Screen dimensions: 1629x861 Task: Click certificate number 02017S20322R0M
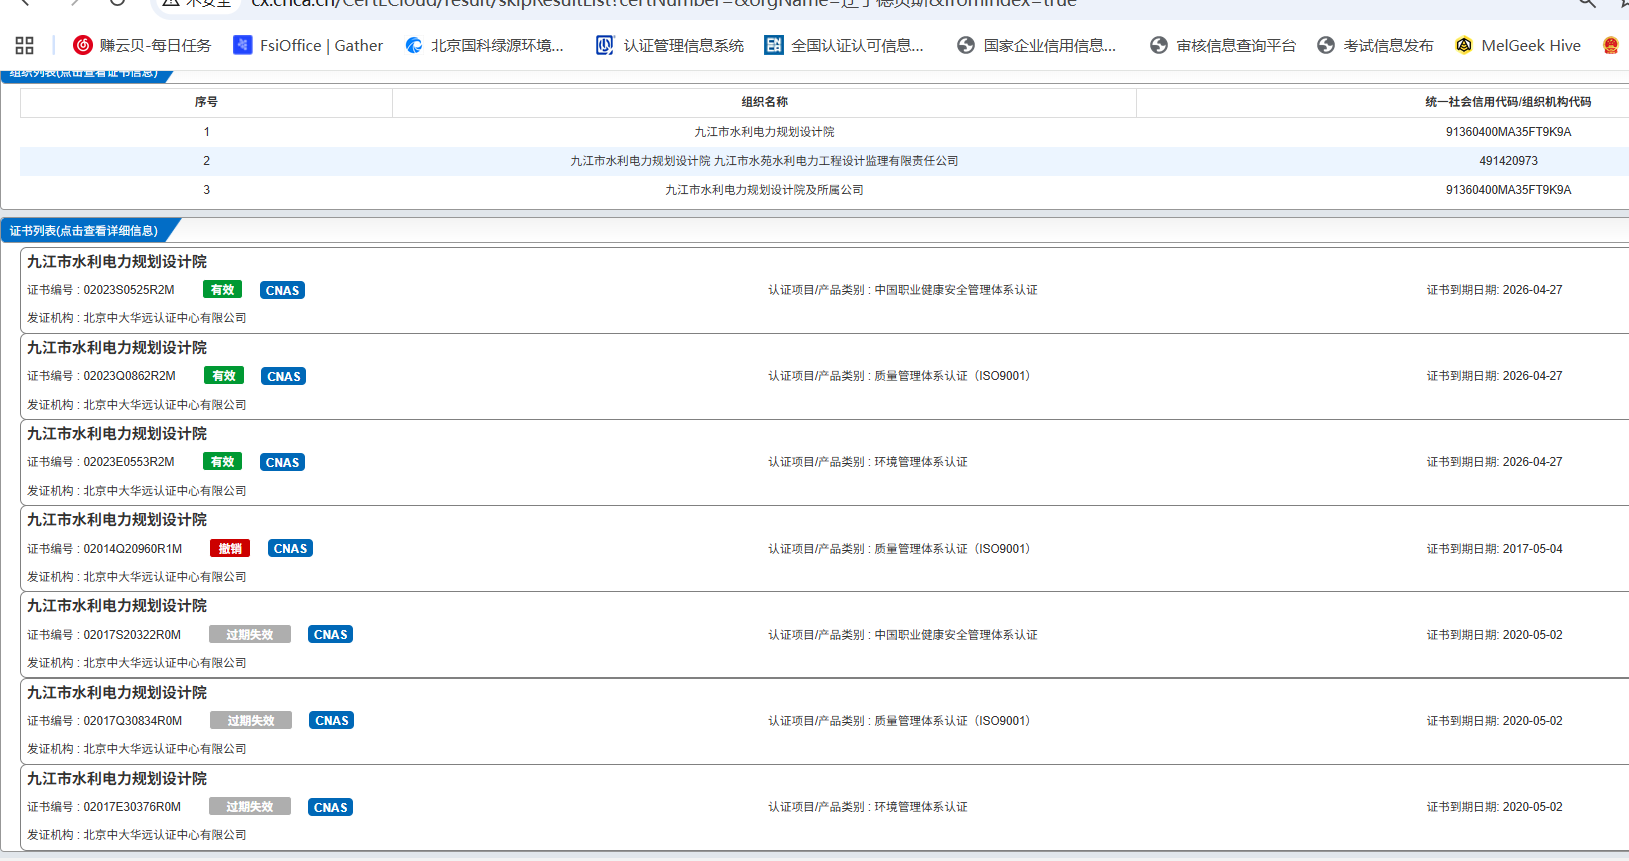[x=132, y=635]
